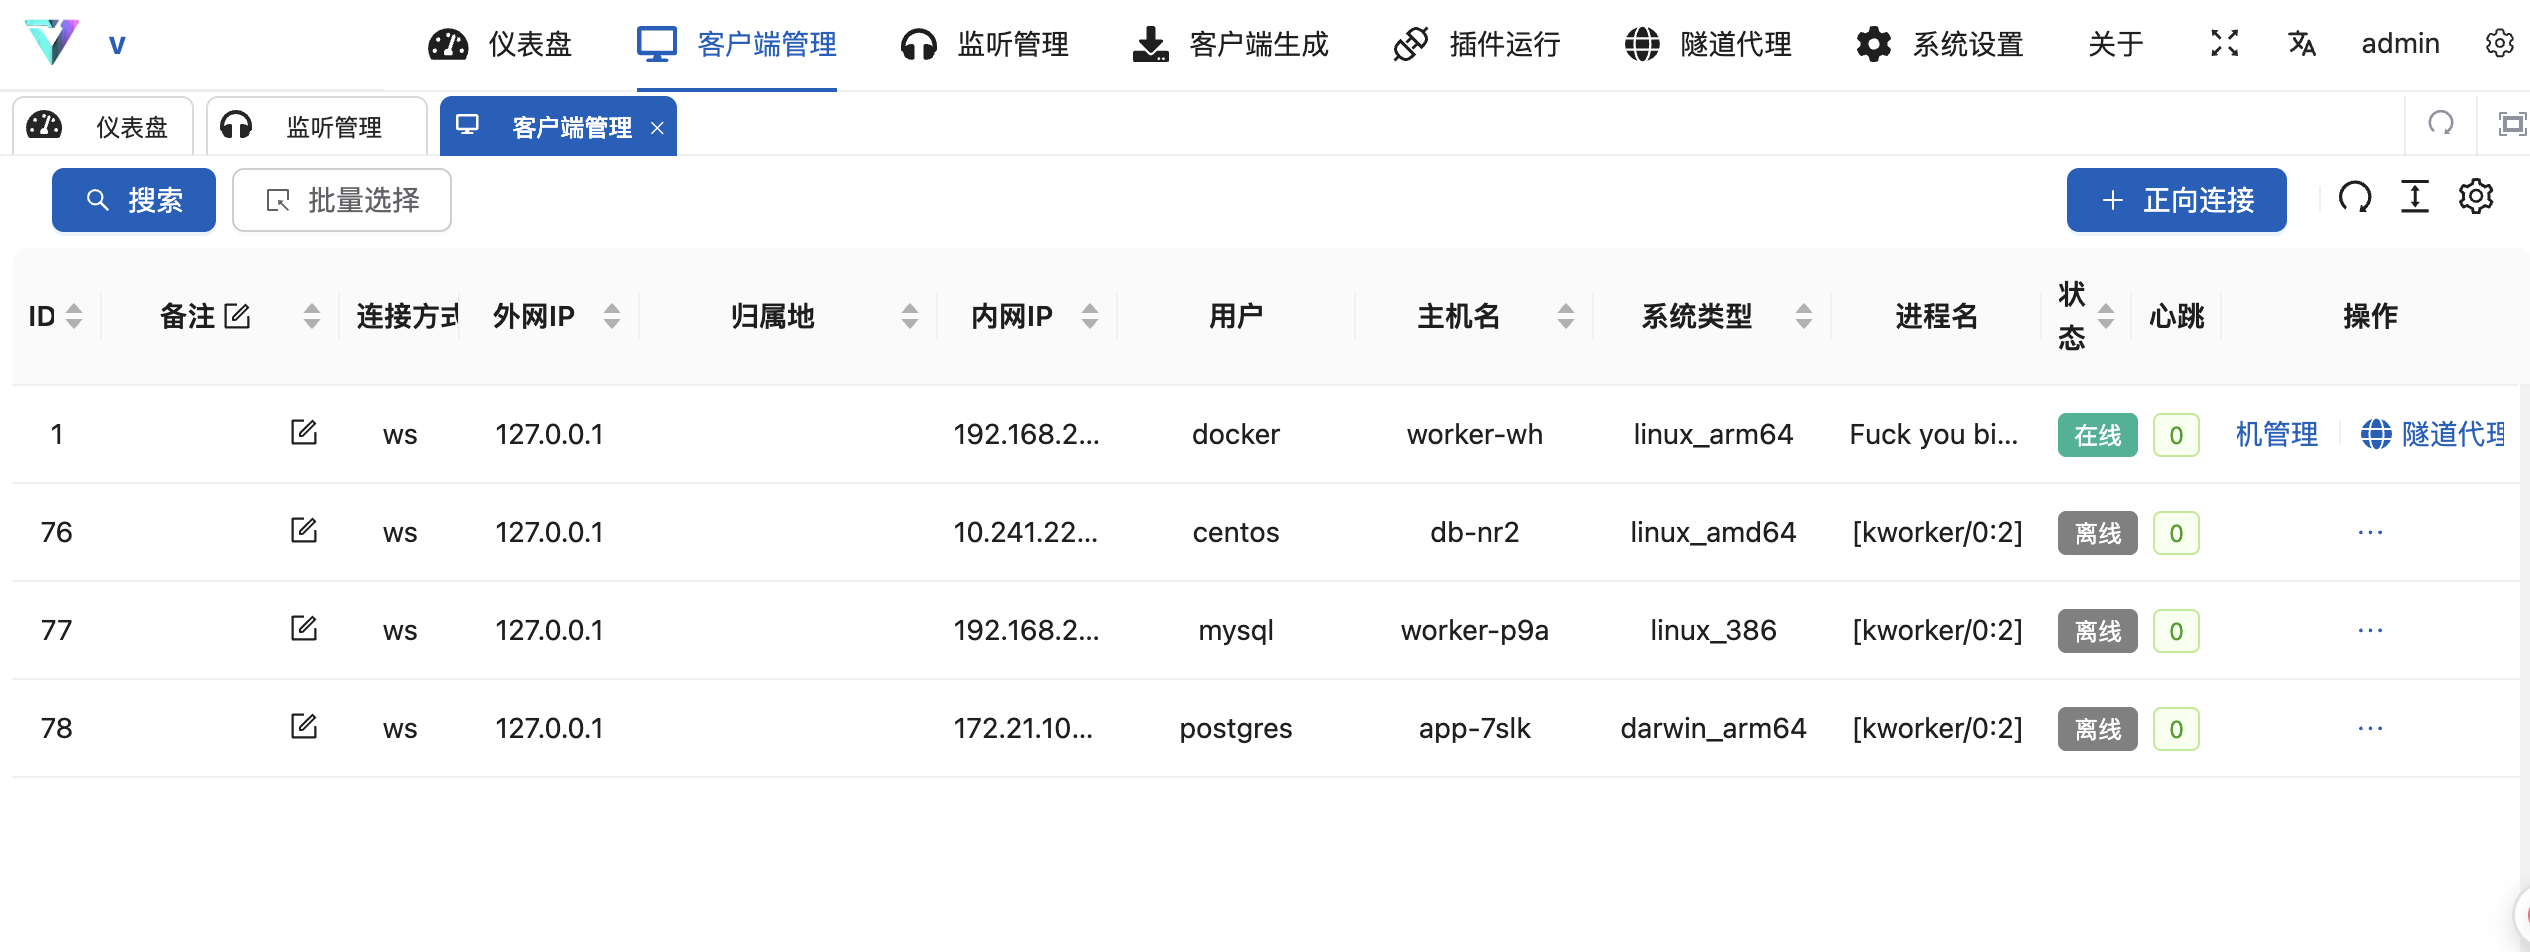Screen dimensions: 2530x952
Task: Click the 搜索 button
Action: (134, 200)
